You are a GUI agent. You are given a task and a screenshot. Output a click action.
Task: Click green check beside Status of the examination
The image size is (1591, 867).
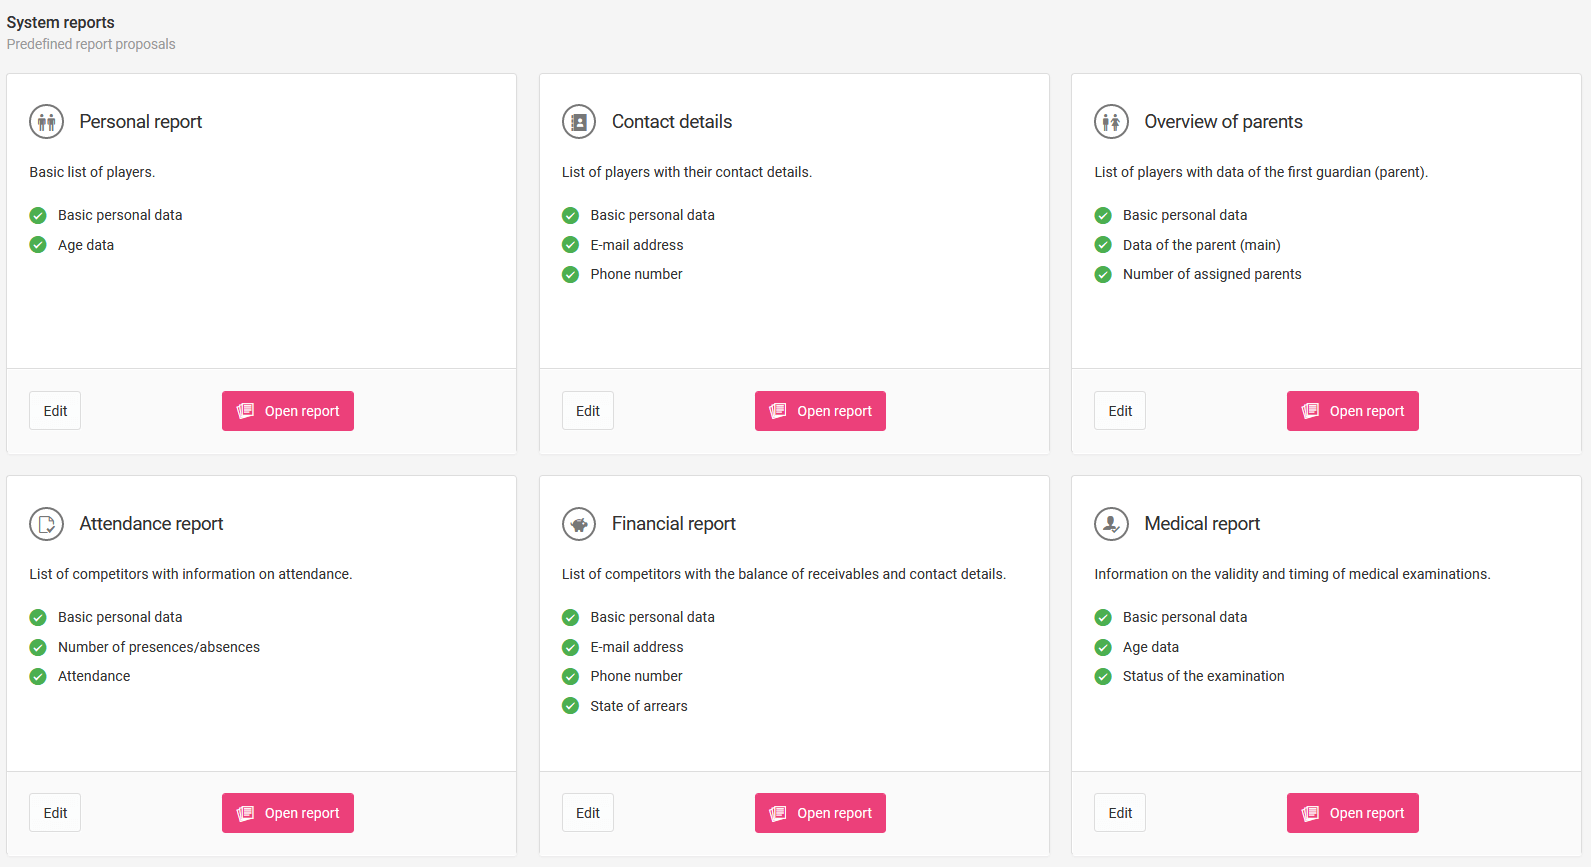tap(1103, 677)
